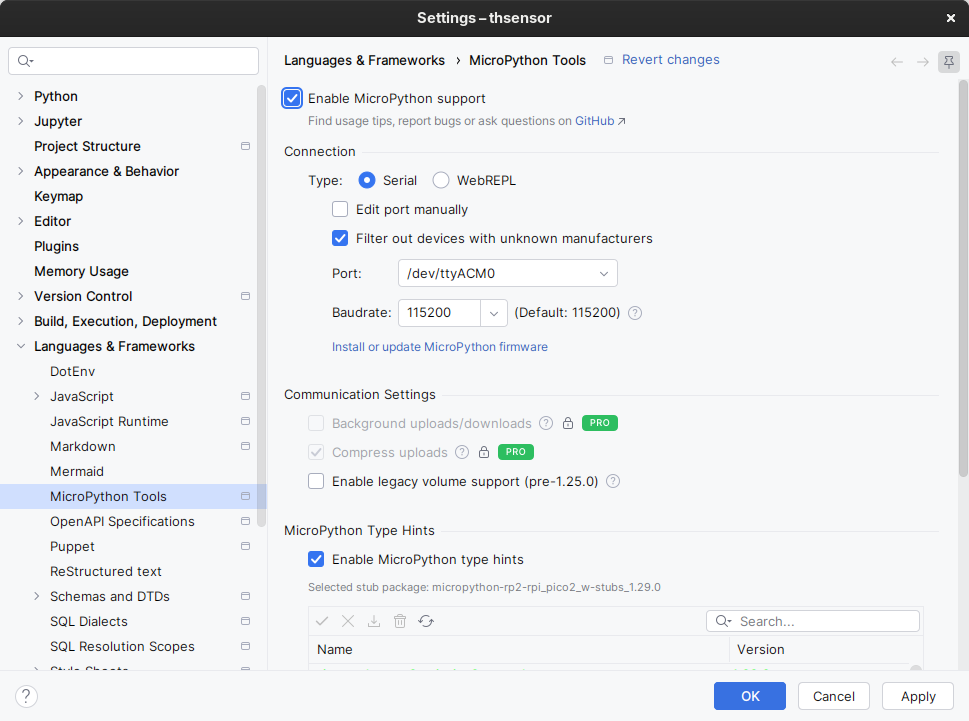Open the help question mark button
Image resolution: width=969 pixels, height=721 pixels.
(26, 696)
